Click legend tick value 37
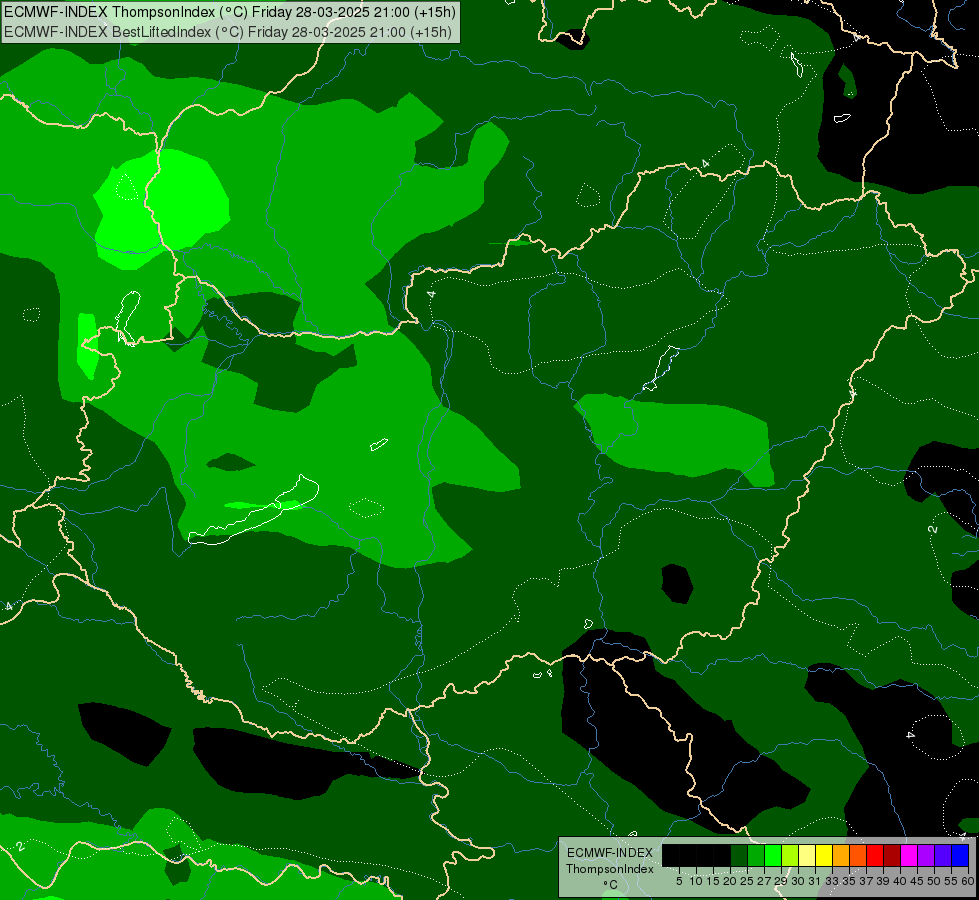Screen dimensions: 979x900 866,881
